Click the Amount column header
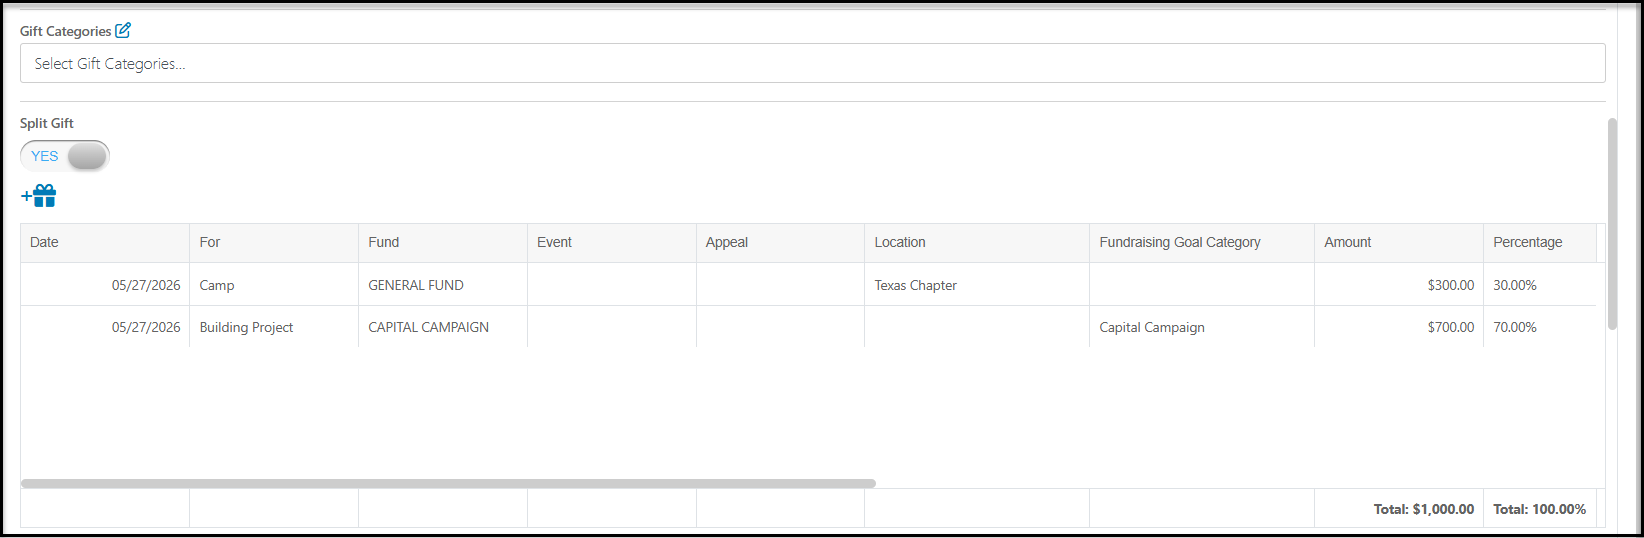The height and width of the screenshot is (538, 1644). tap(1399, 242)
